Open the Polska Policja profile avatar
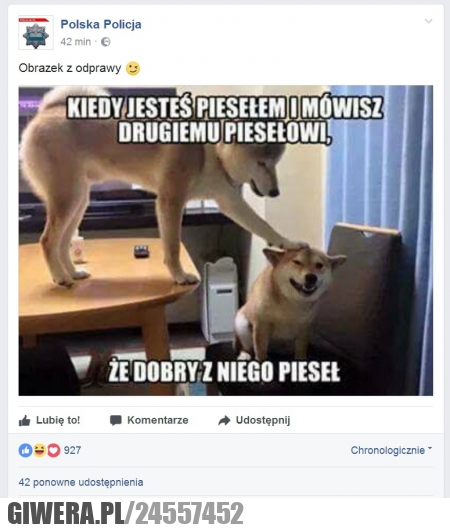This screenshot has width=450, height=529. tap(36, 33)
